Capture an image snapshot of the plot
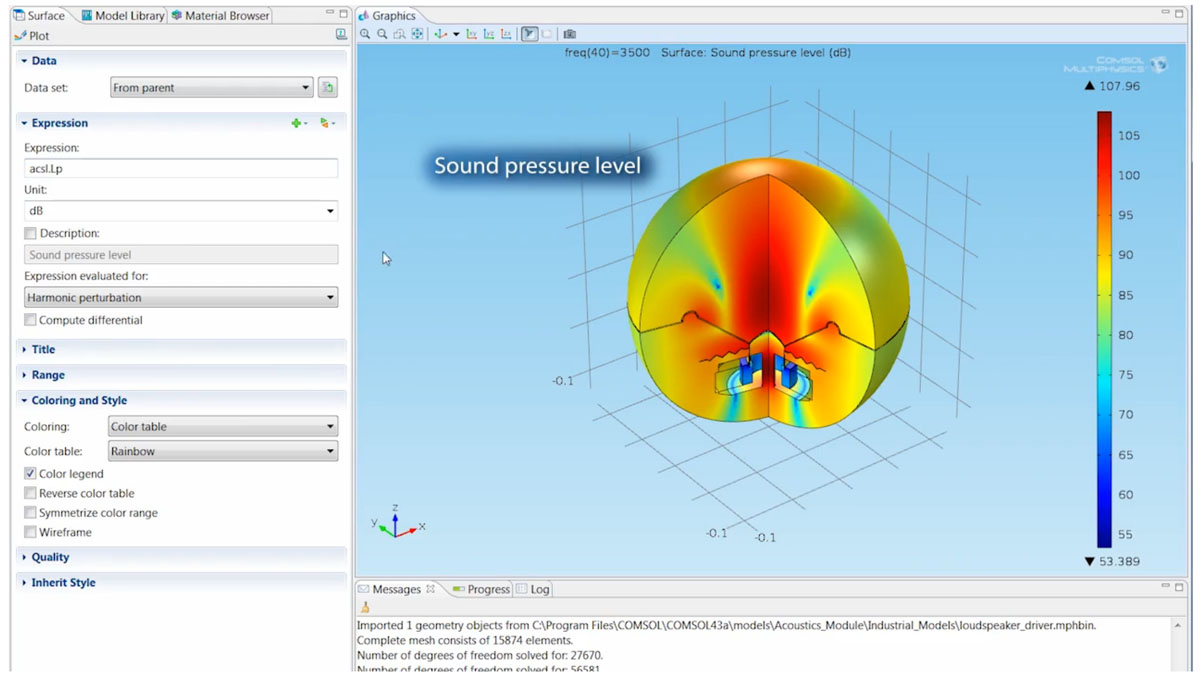This screenshot has height=673, width=1200. (x=568, y=33)
